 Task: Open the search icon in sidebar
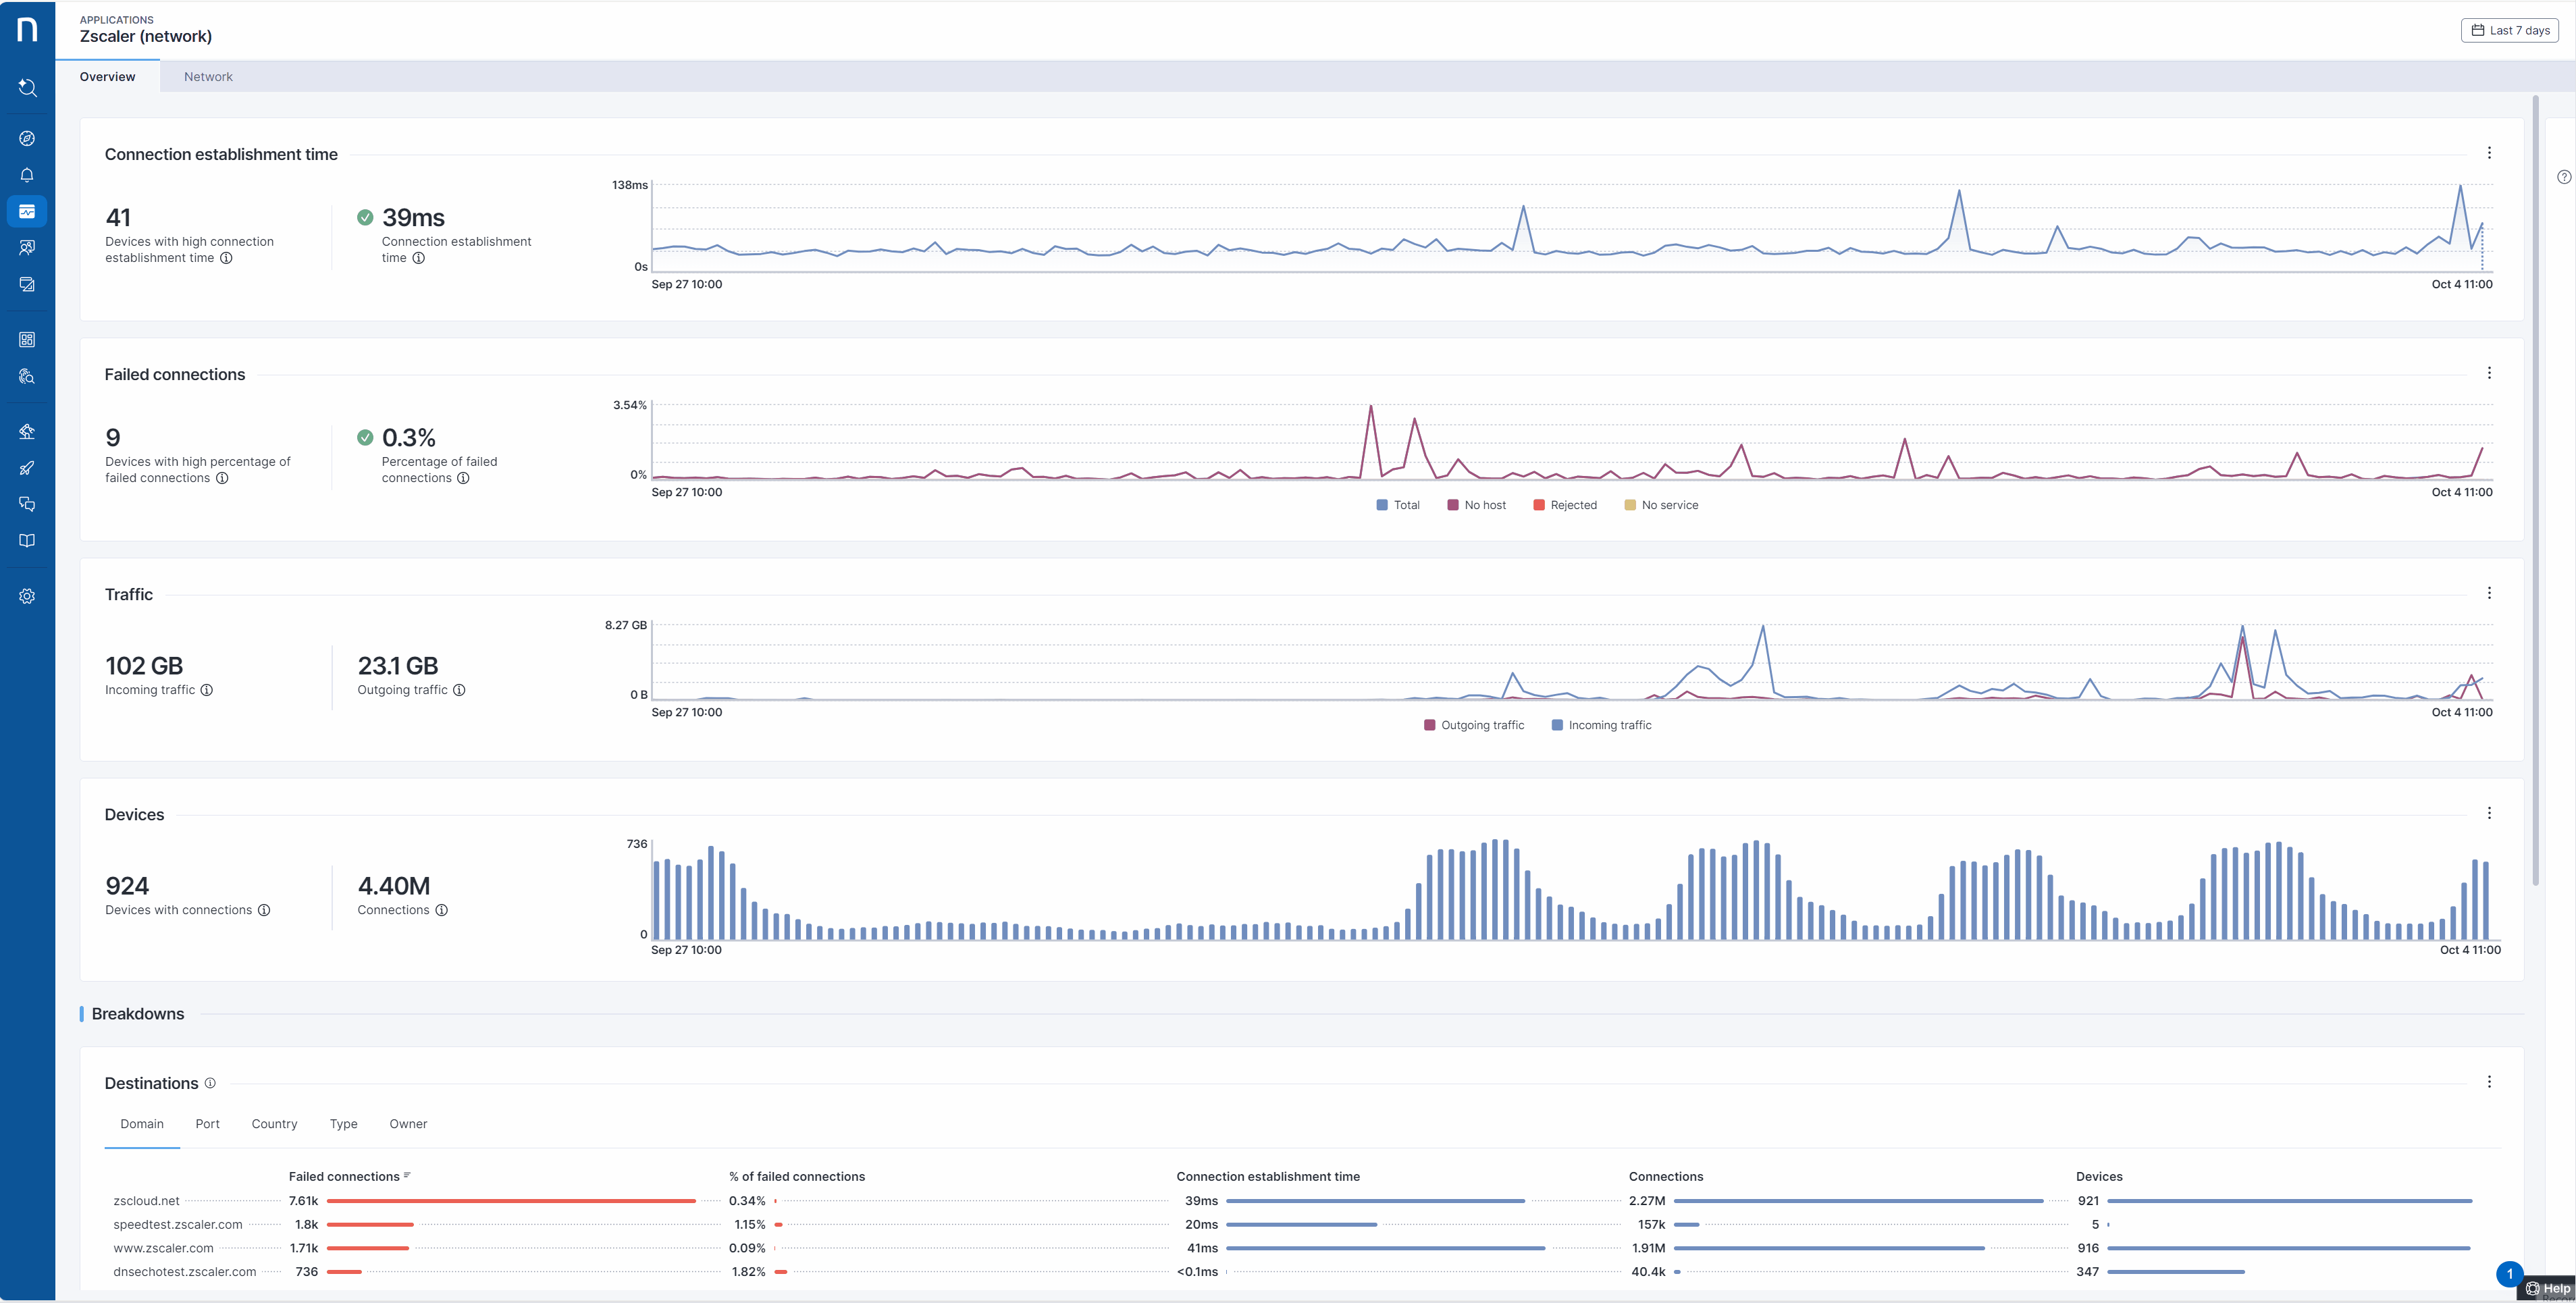click(27, 88)
